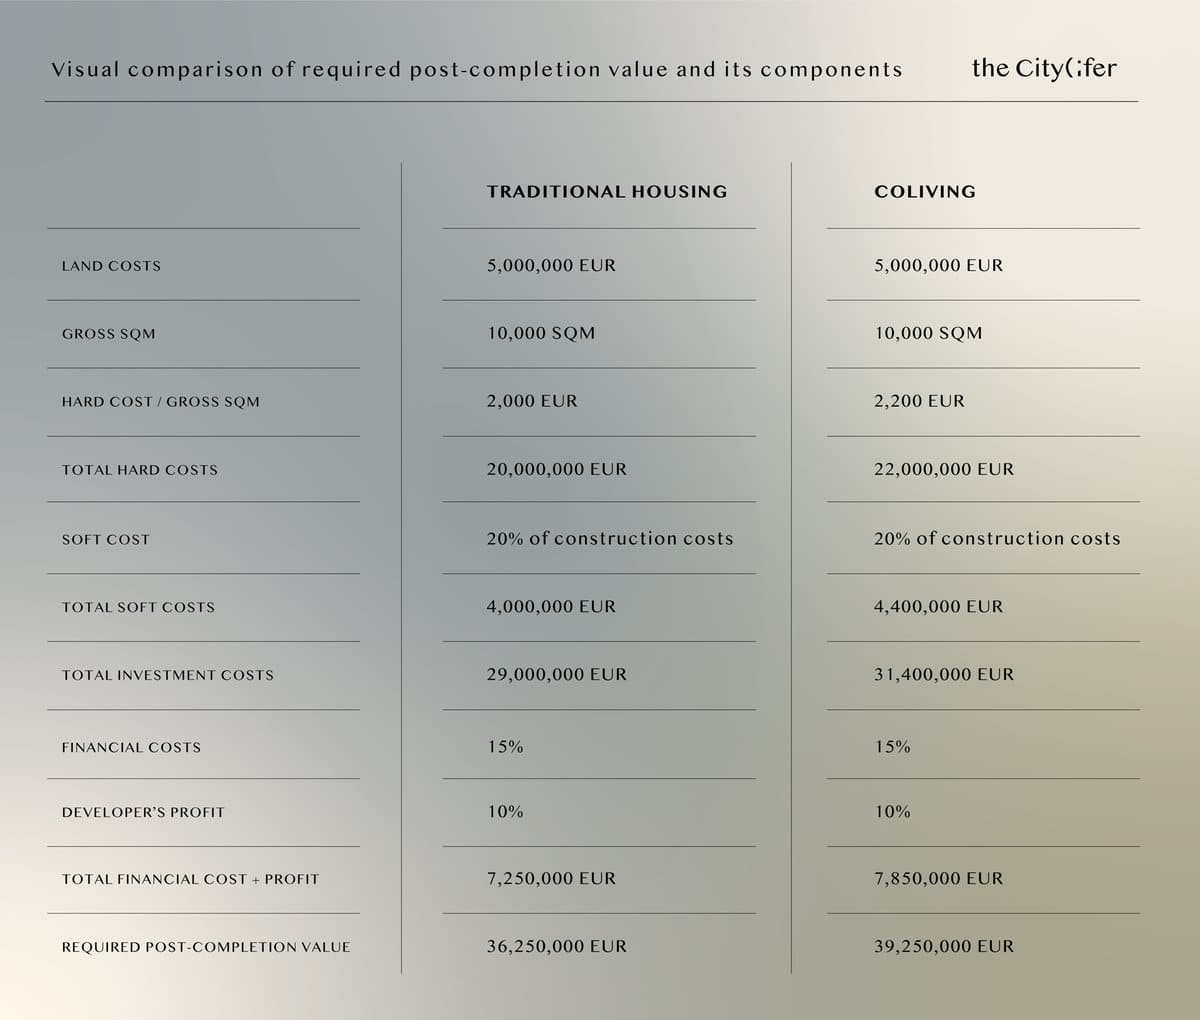Select the 2,200 EUR coliving hard cost

click(x=919, y=401)
